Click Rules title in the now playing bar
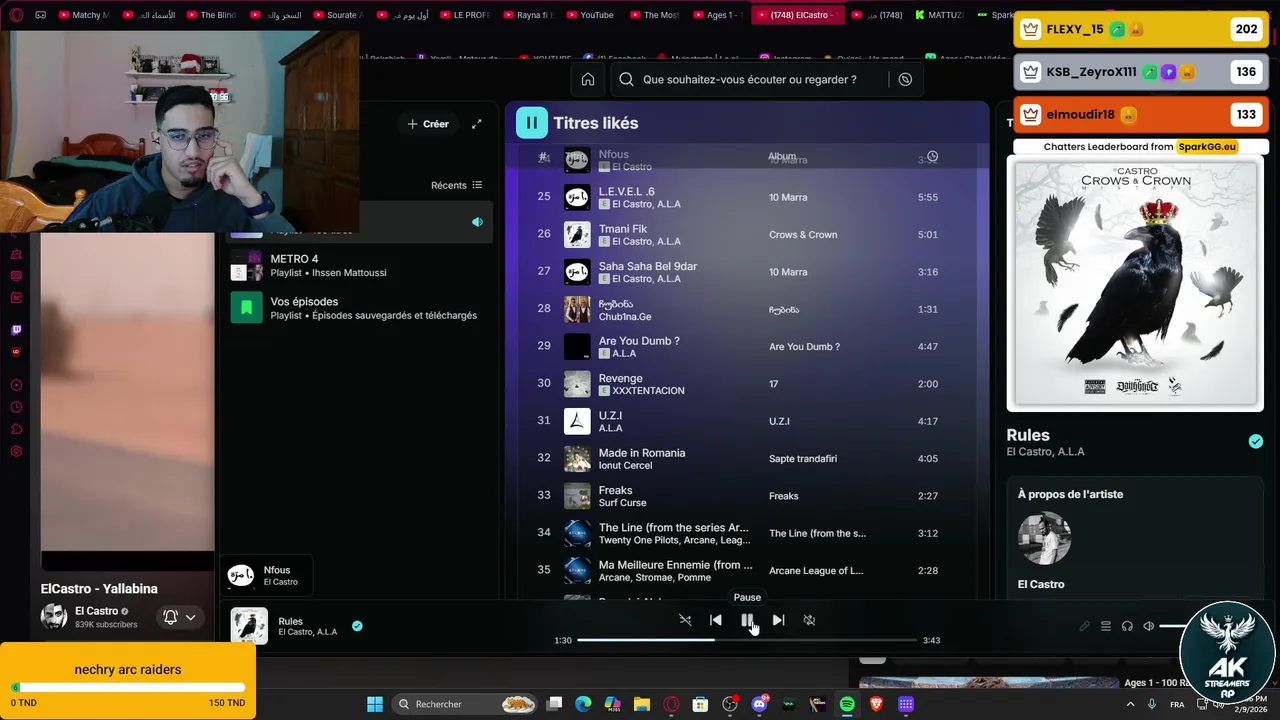The width and height of the screenshot is (1280, 720). coord(290,621)
